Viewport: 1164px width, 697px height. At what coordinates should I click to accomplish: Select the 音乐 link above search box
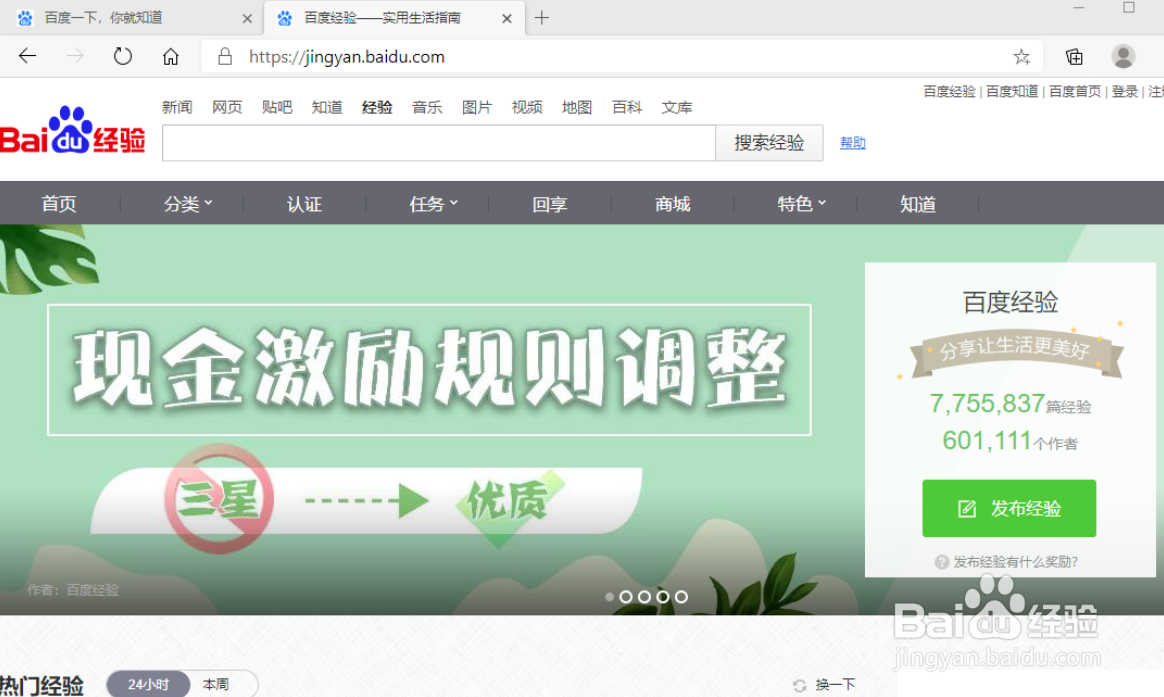[x=427, y=108]
